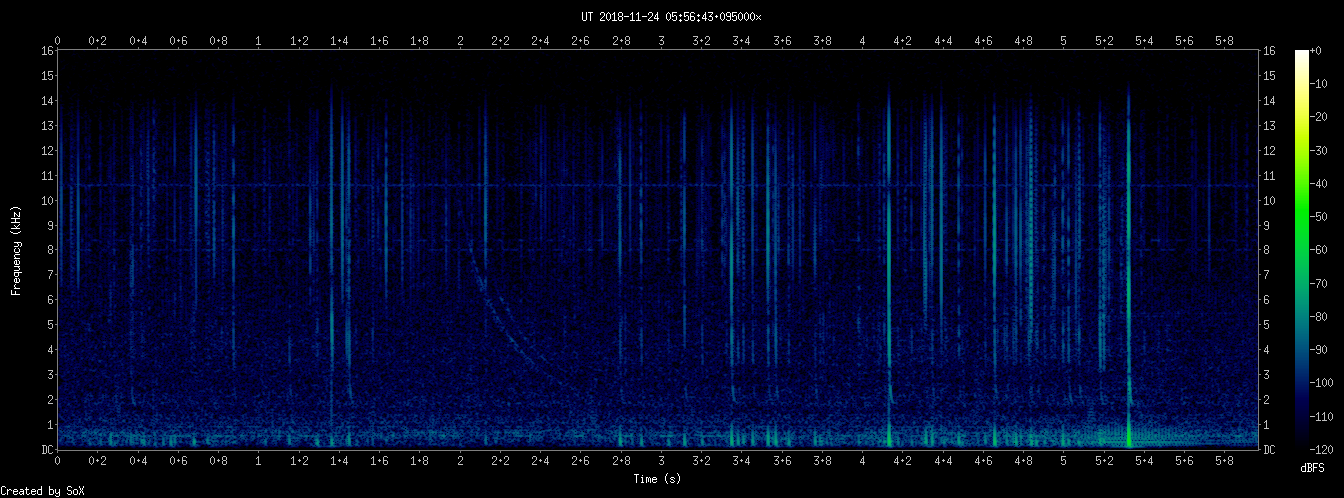
Task: Click the faint horizontal line near 10.6 kHz
Action: point(658,185)
